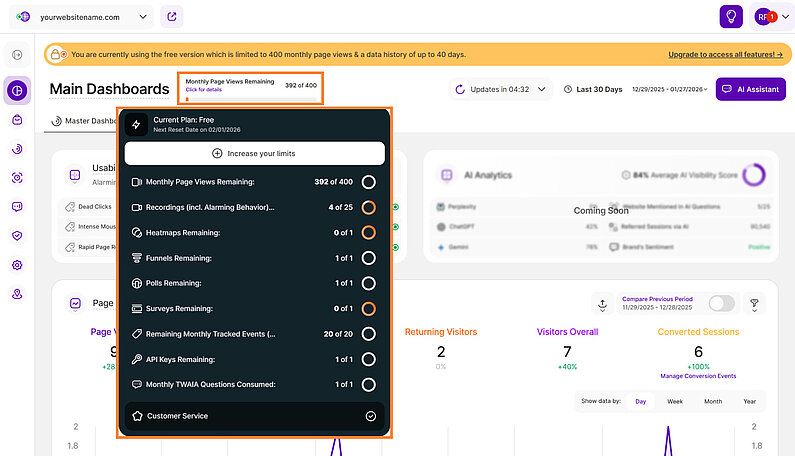This screenshot has height=456, width=795.
Task: Open the shield icon in the sidebar
Action: (x=17, y=236)
